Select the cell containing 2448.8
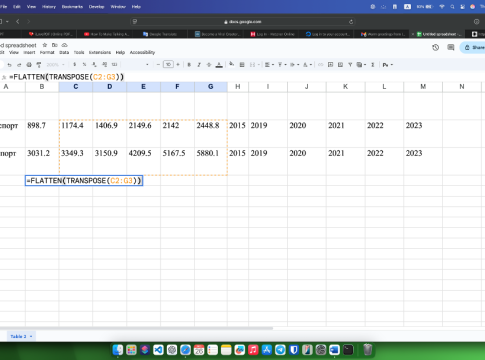 click(x=211, y=133)
